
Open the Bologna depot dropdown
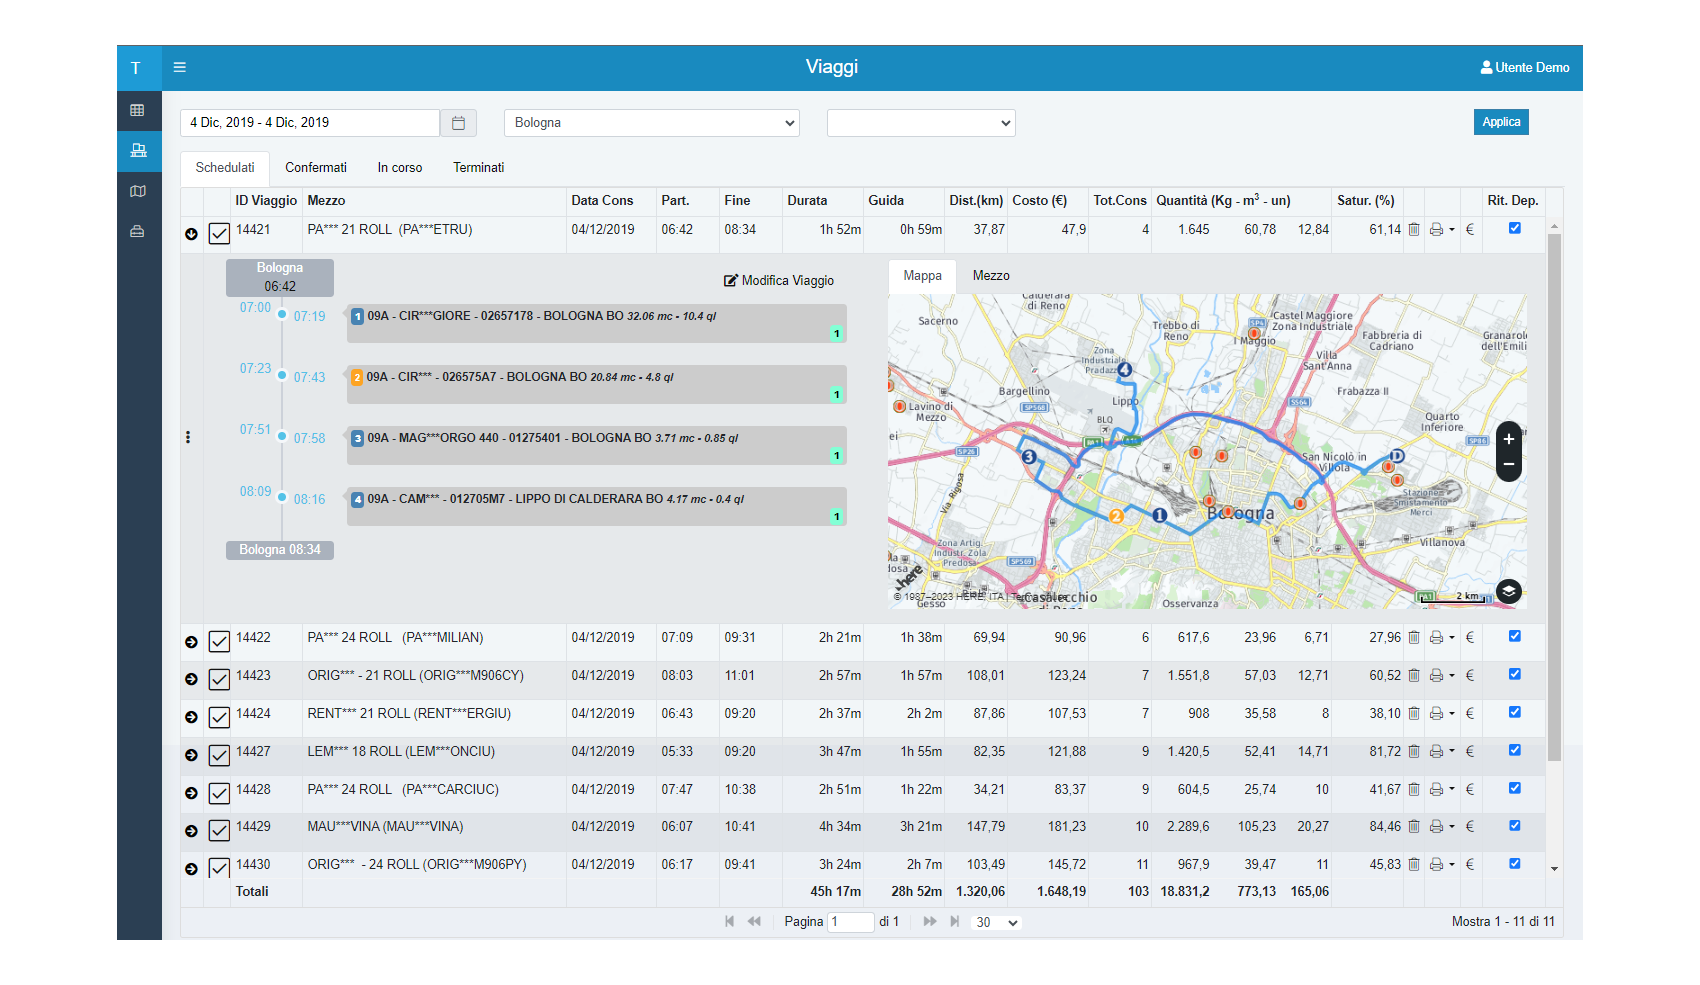[x=651, y=123]
